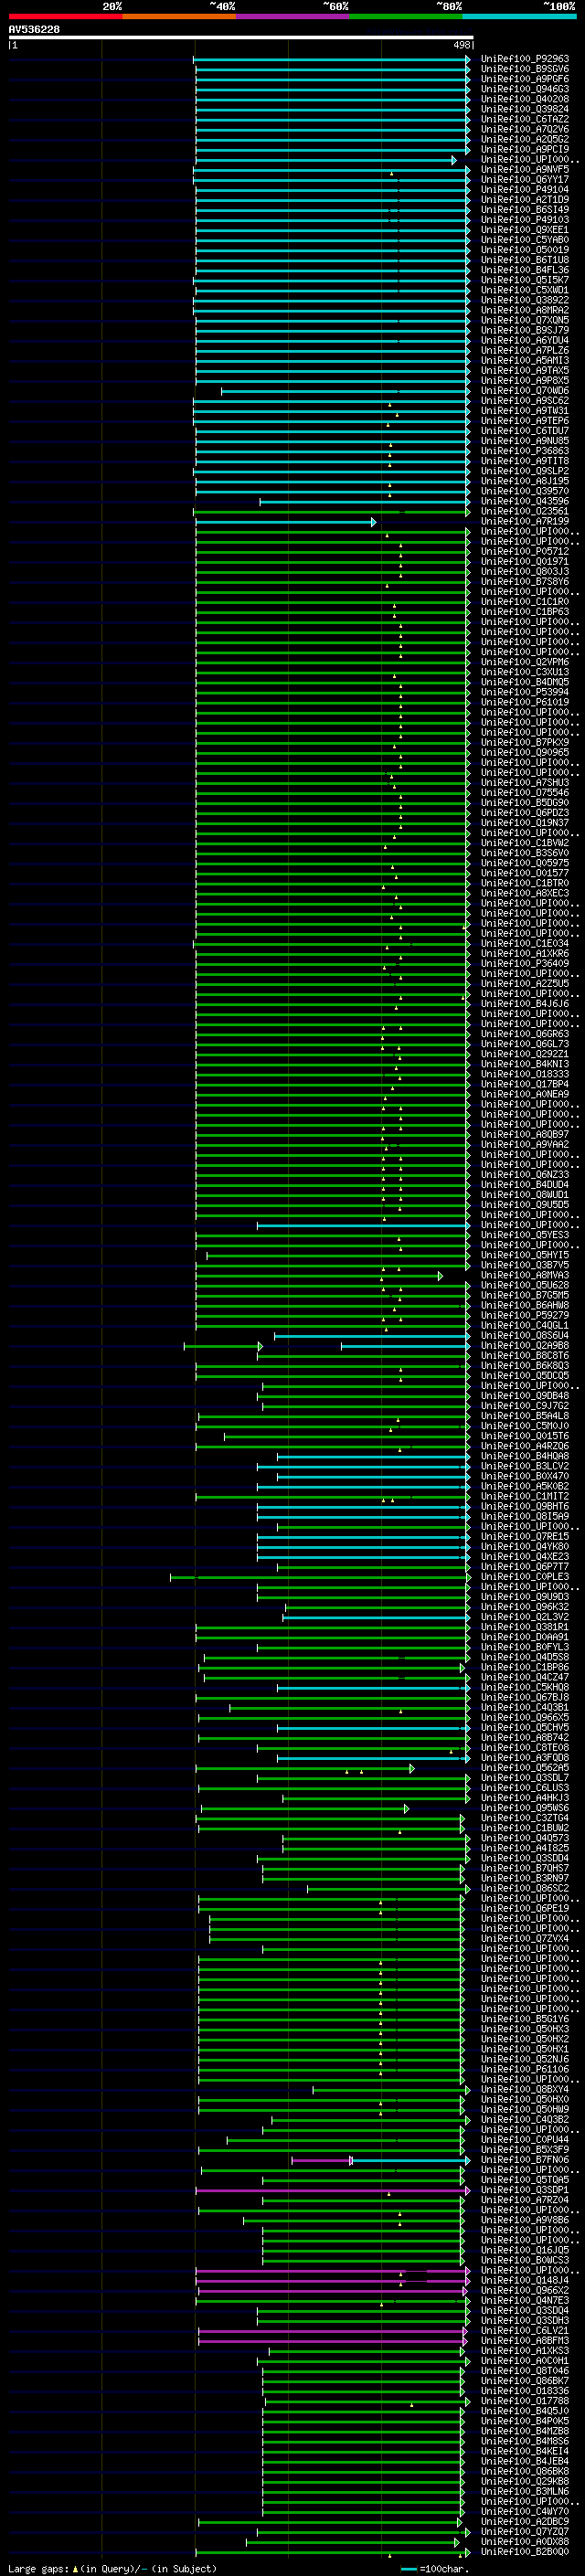Click the cyan ~100% identity color segment
This screenshot has height=2576, width=585.
pyautogui.click(x=520, y=16)
